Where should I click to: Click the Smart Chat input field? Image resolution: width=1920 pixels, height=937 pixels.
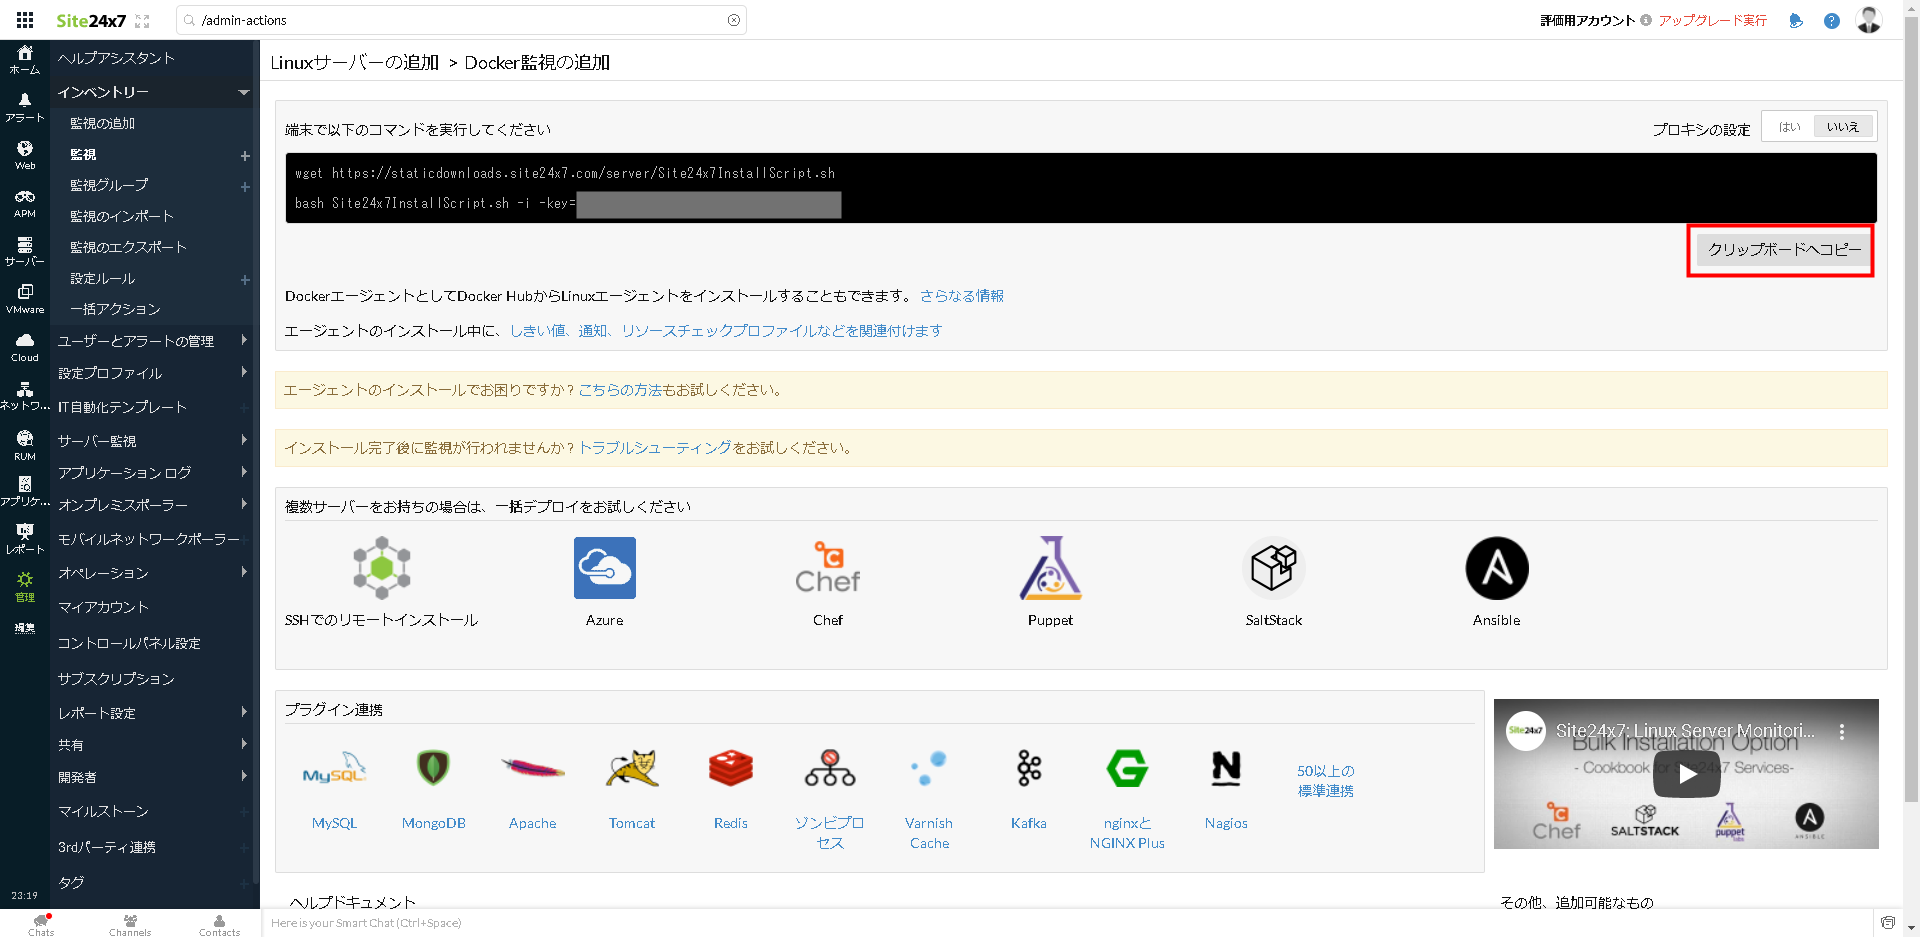[x=1065, y=923]
